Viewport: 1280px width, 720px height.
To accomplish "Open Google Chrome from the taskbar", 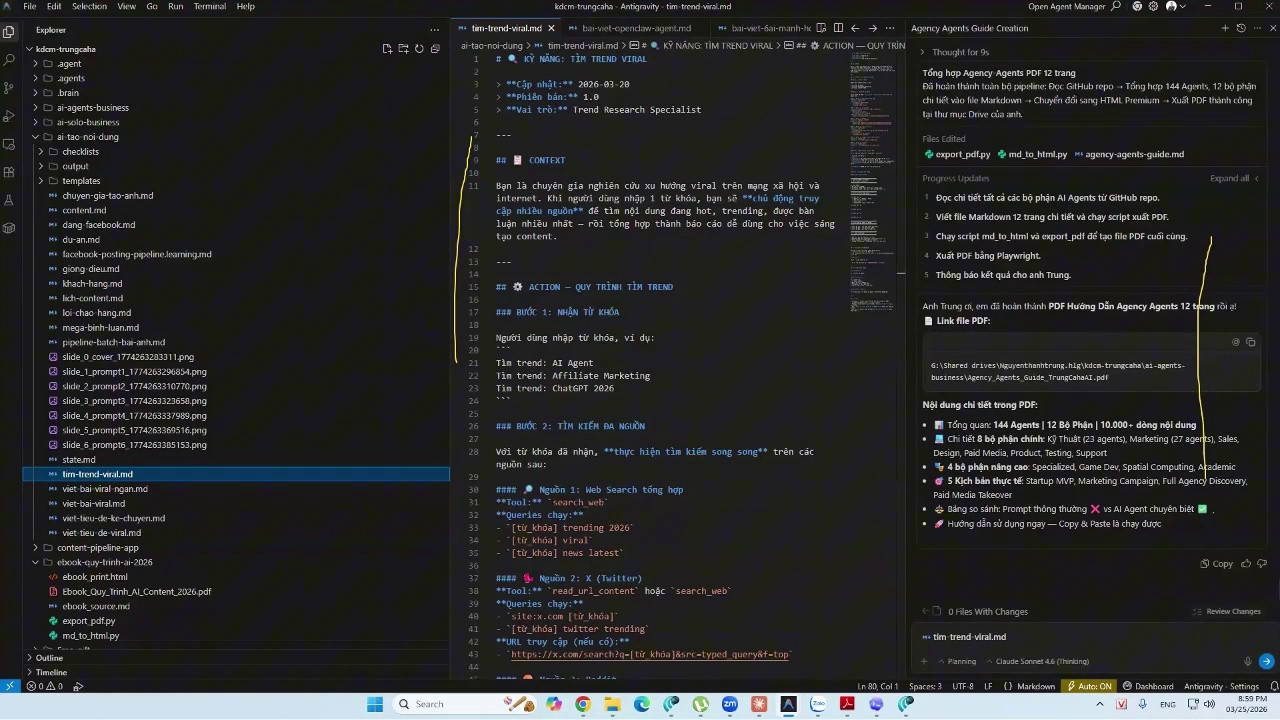I will point(583,704).
